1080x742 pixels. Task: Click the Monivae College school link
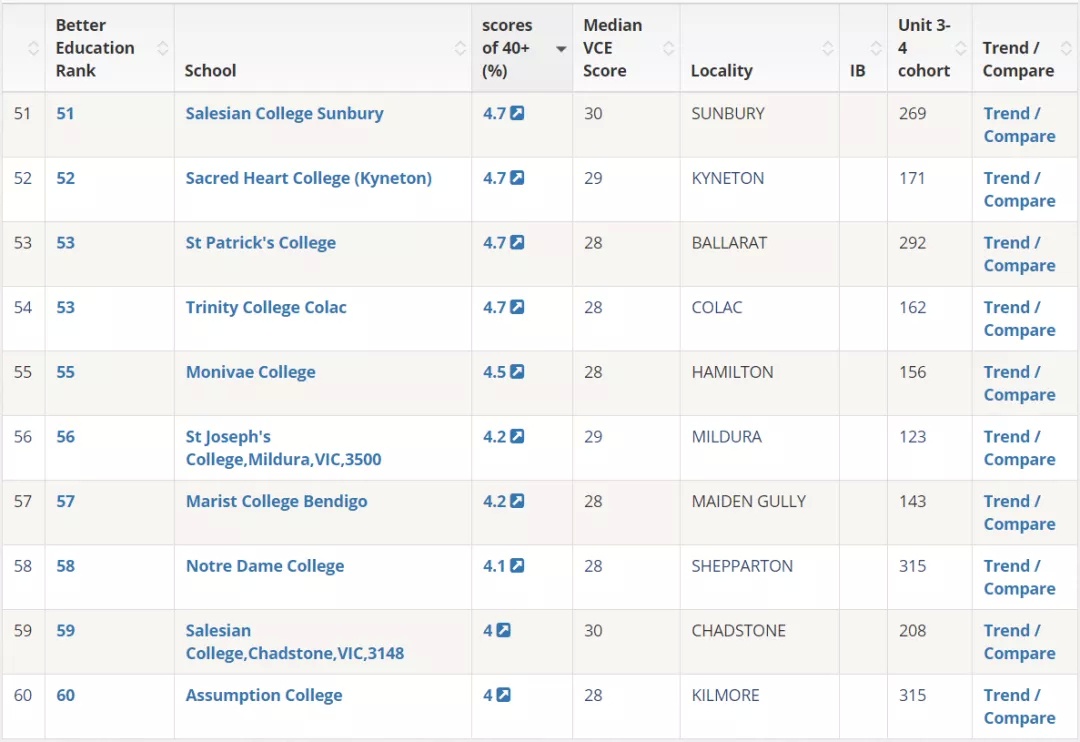coord(251,373)
